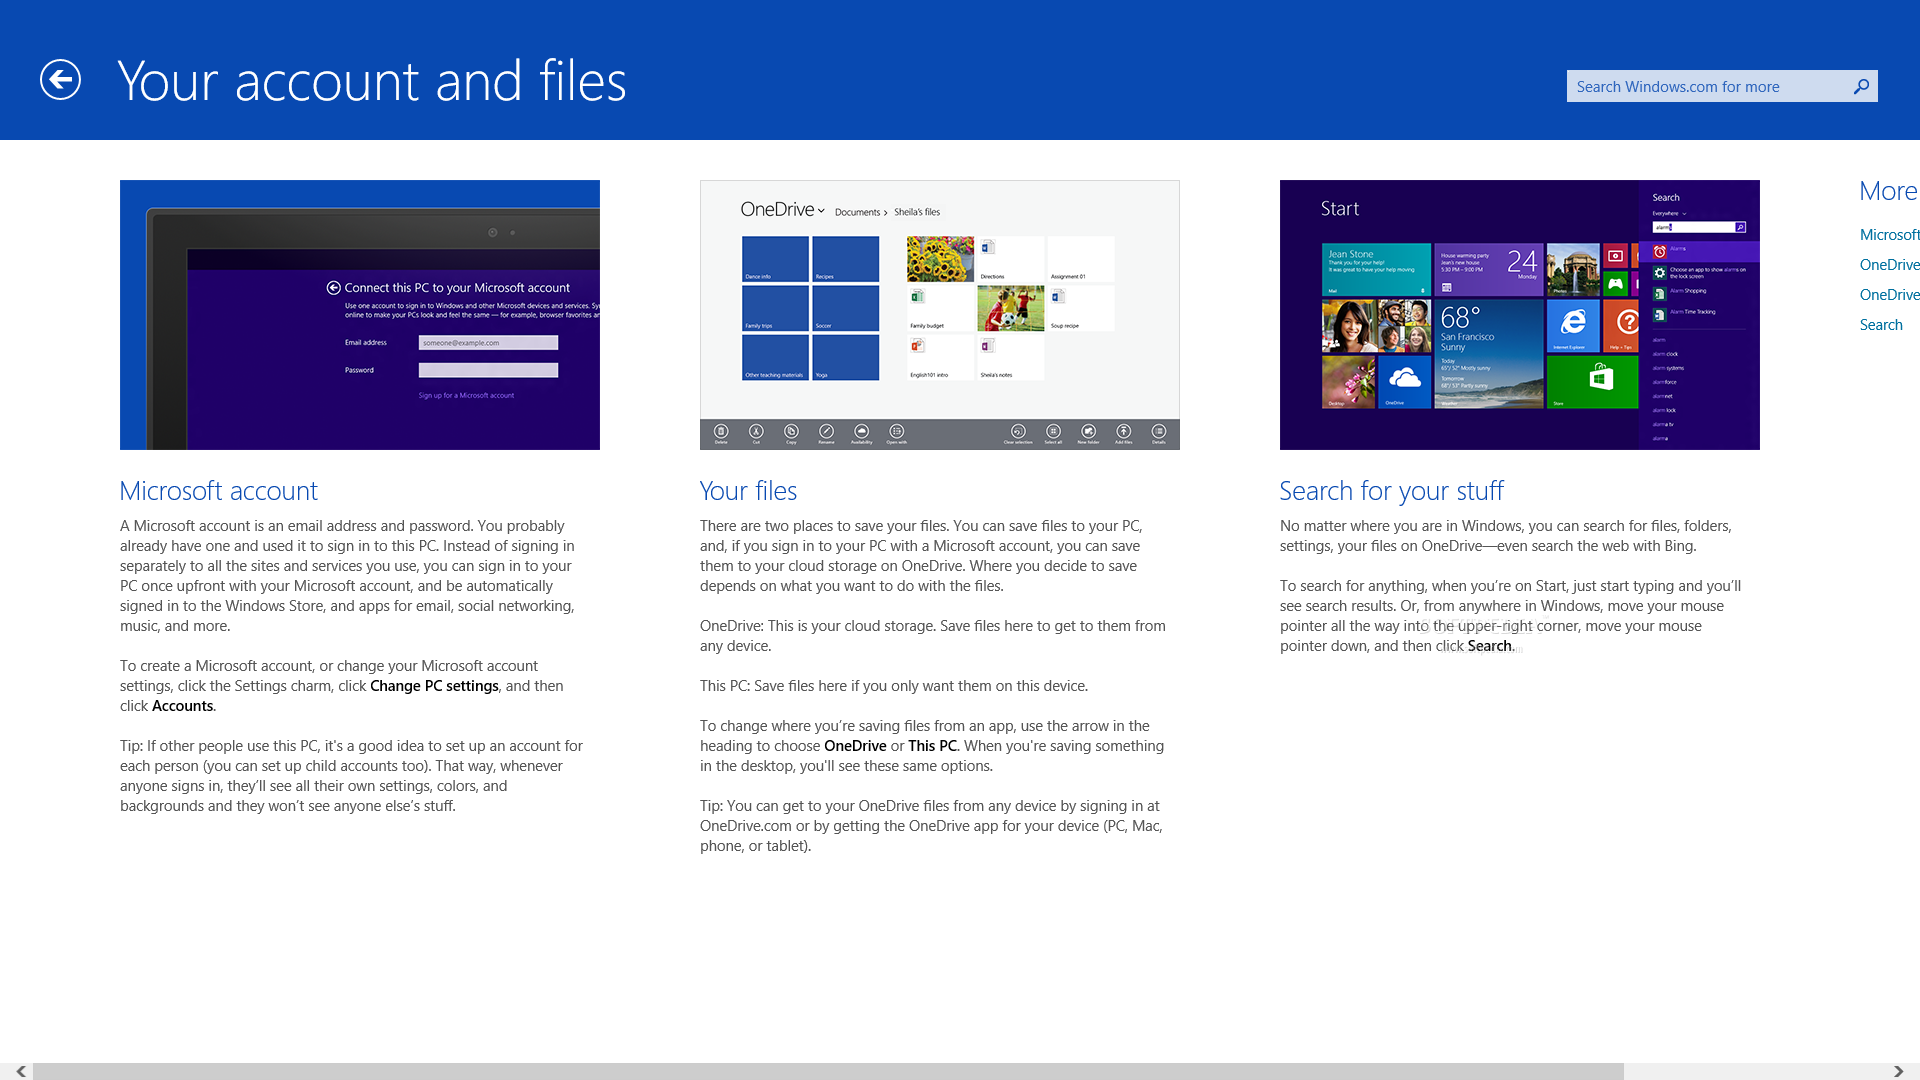Click the horizontal scrollbar thumb
The width and height of the screenshot is (1920, 1080).
point(828,1071)
